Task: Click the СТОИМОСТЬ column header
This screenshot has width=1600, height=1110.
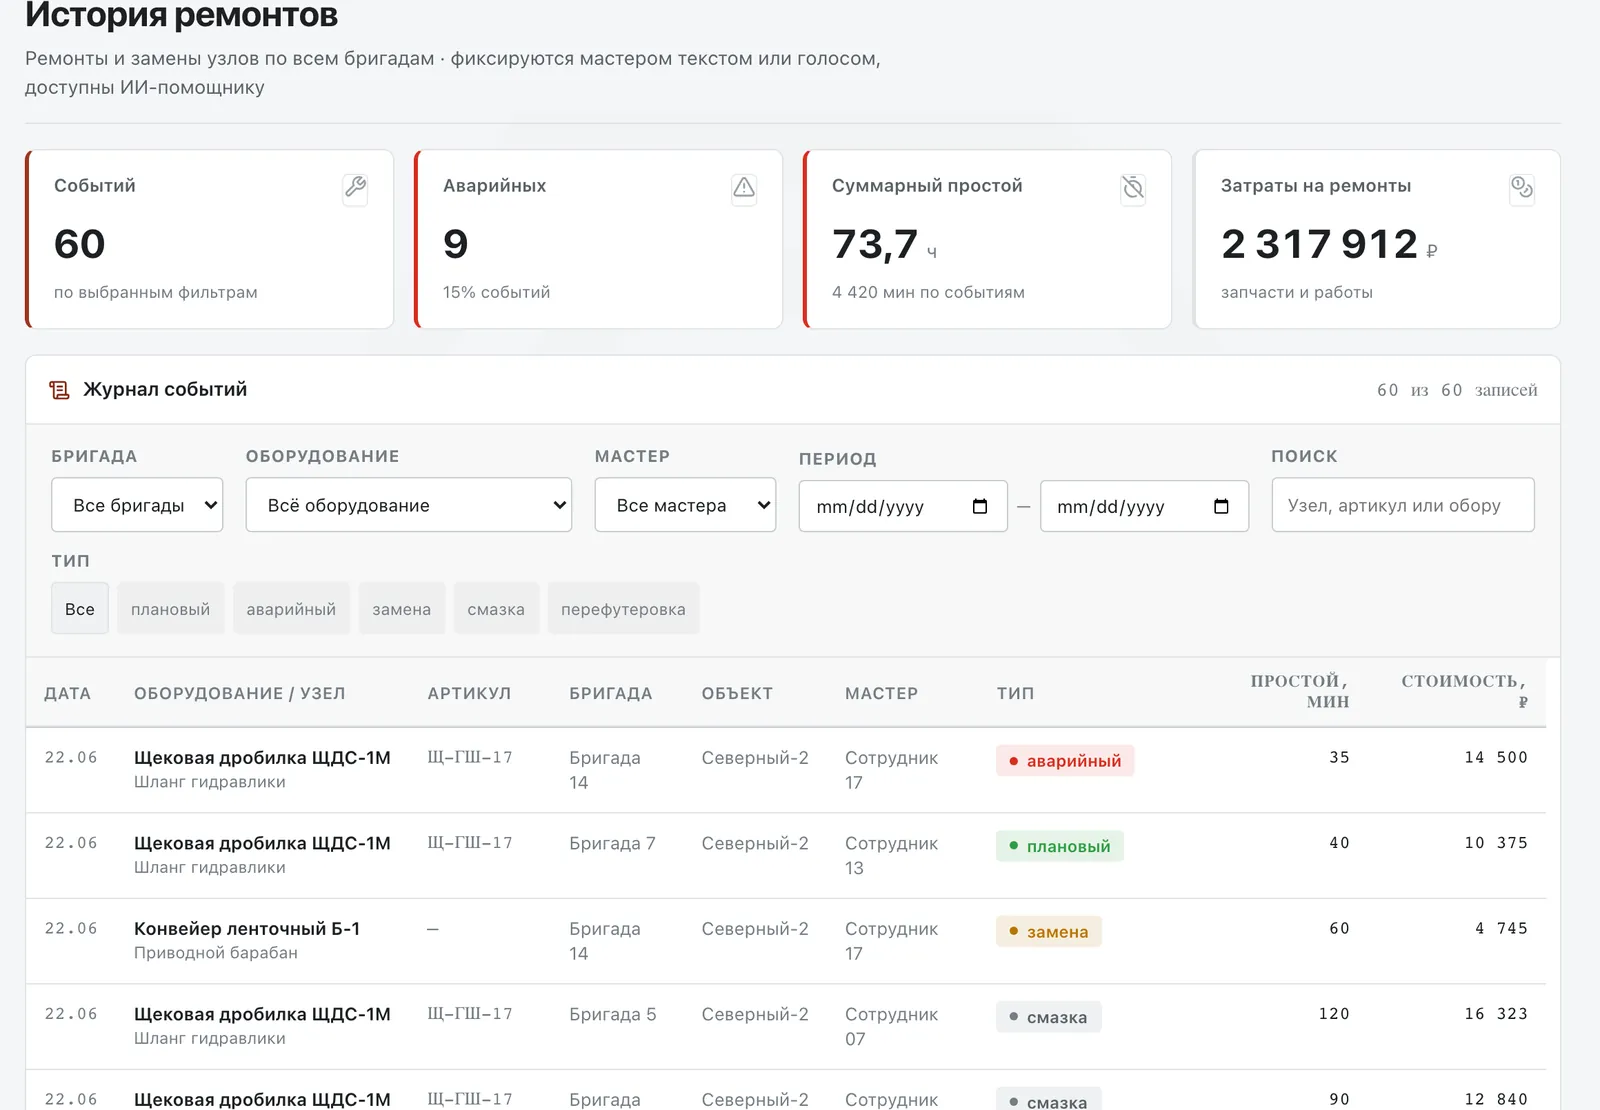Action: (1464, 691)
